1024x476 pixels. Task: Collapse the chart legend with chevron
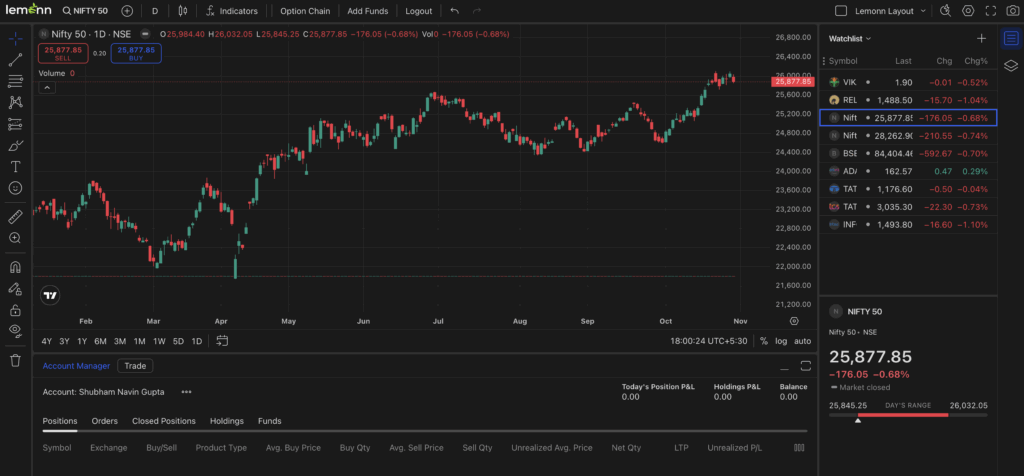tap(47, 88)
